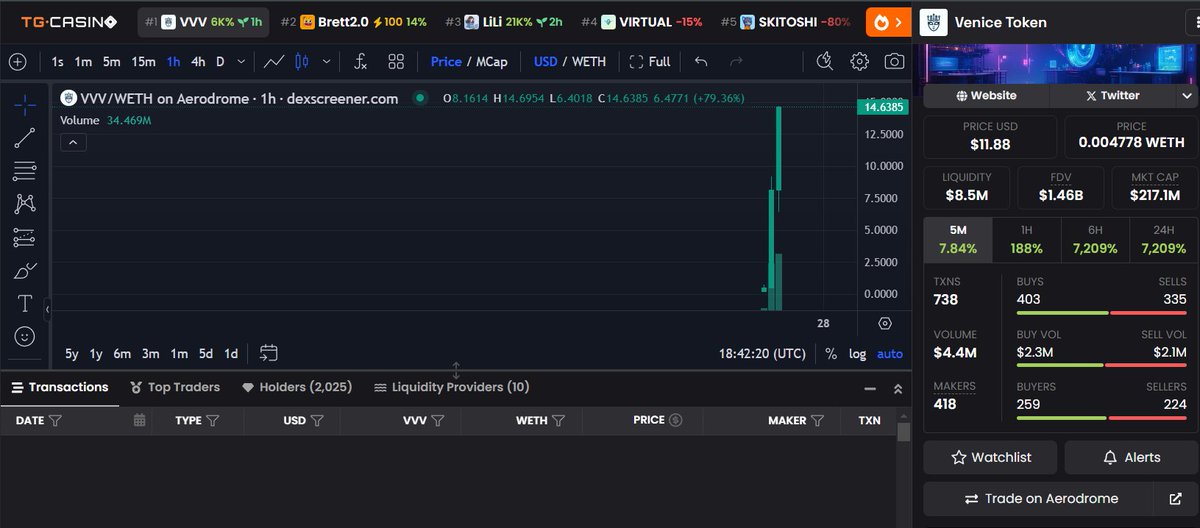Open the Fibonacci retracement tool
Image resolution: width=1200 pixels, height=528 pixels.
(x=25, y=171)
